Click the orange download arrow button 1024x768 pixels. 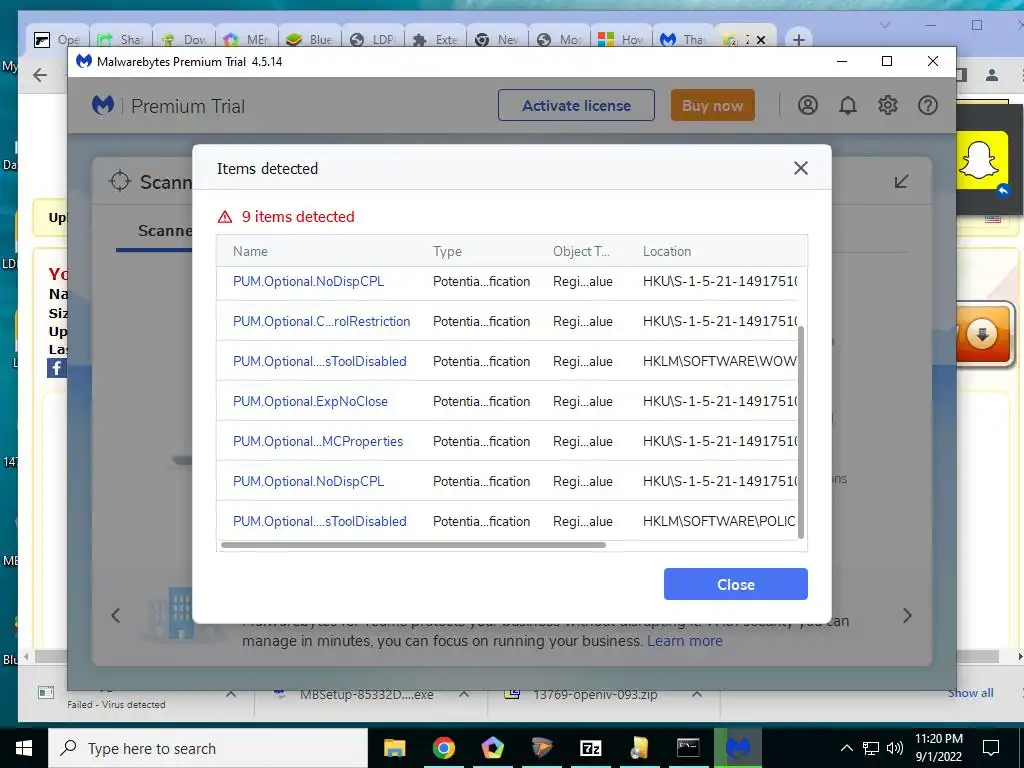[983, 334]
